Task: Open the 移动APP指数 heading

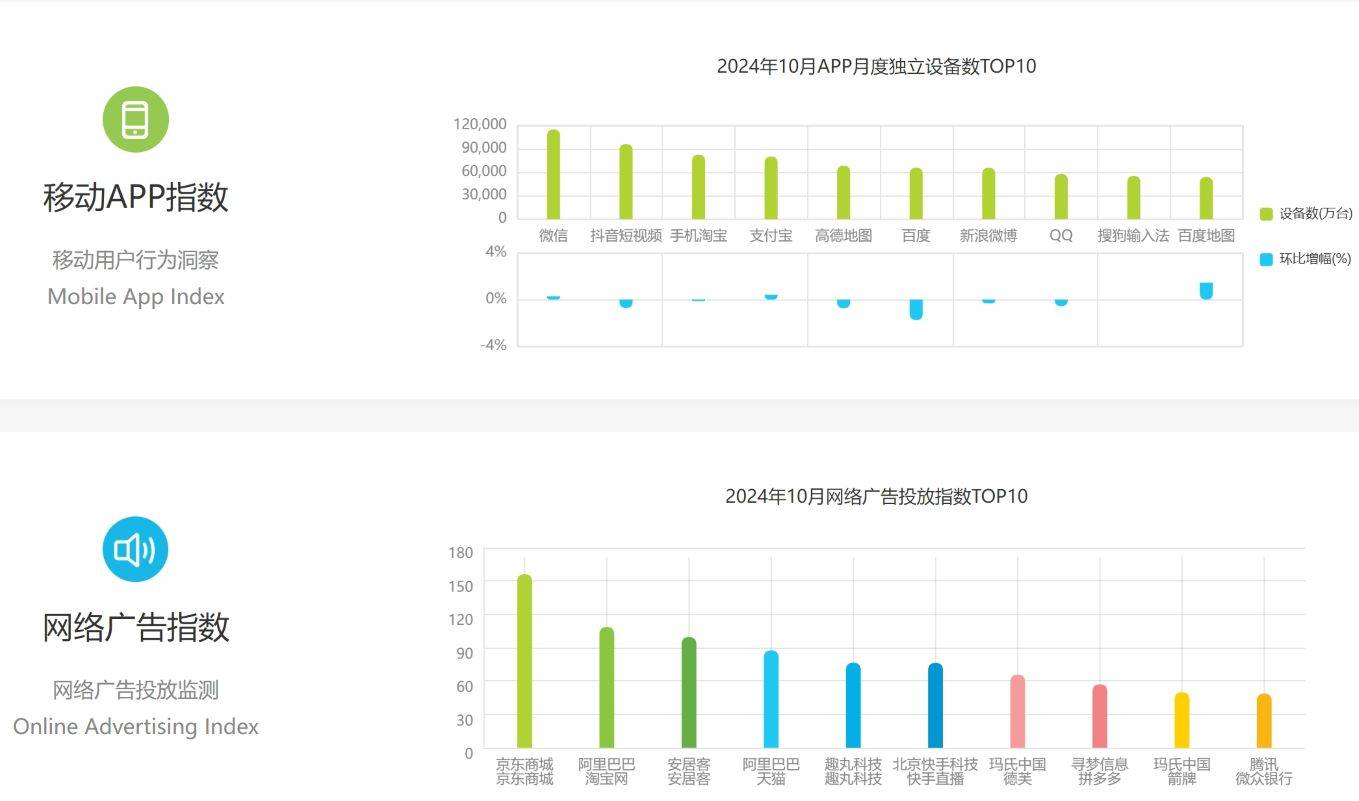Action: pos(136,197)
